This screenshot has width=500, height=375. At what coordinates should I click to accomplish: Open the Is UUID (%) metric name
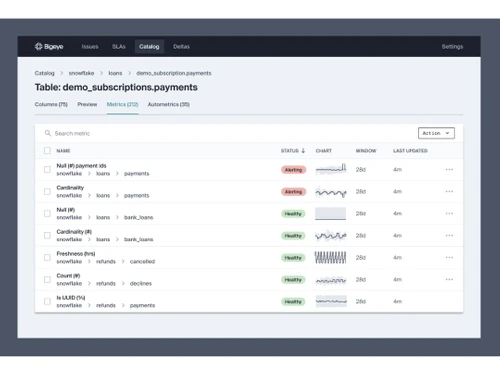point(71,298)
